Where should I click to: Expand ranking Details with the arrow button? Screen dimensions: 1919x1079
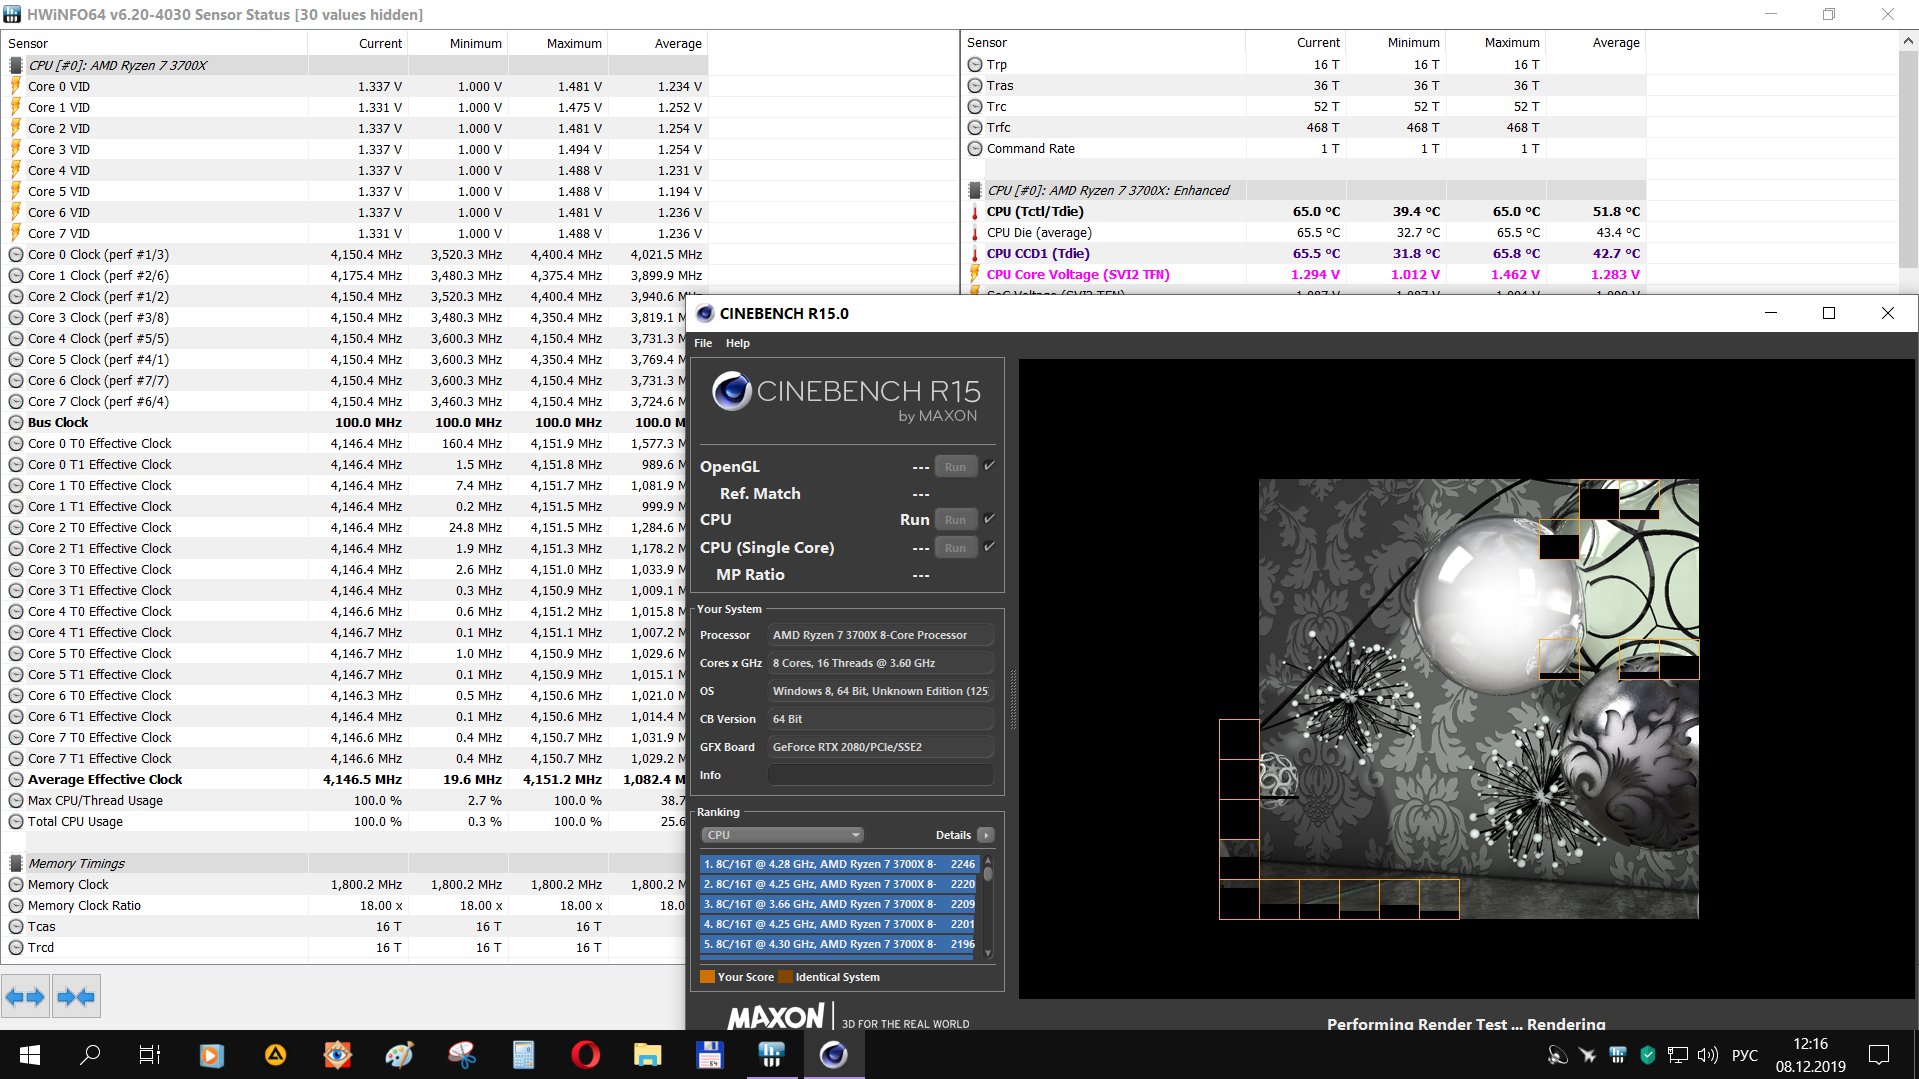coord(986,835)
